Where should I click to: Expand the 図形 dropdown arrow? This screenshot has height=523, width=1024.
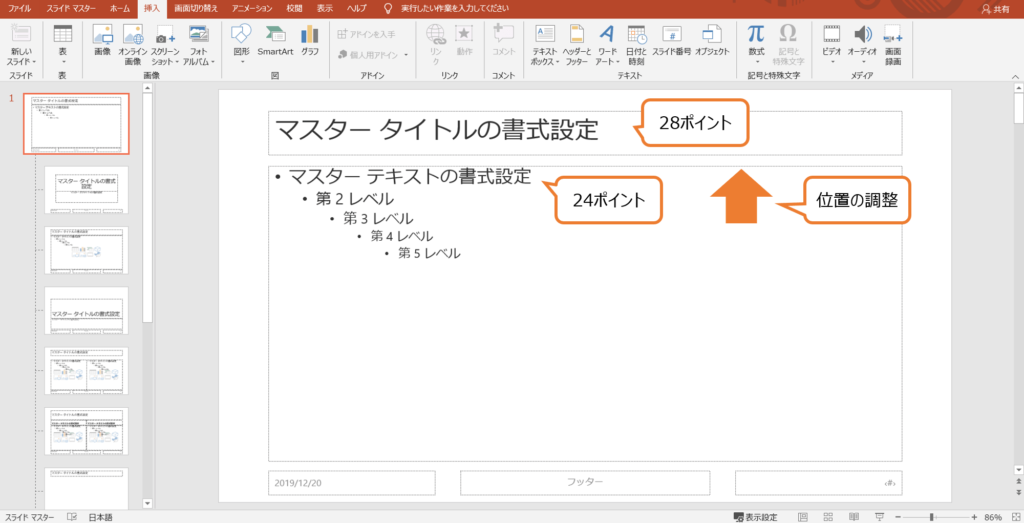tap(242, 63)
